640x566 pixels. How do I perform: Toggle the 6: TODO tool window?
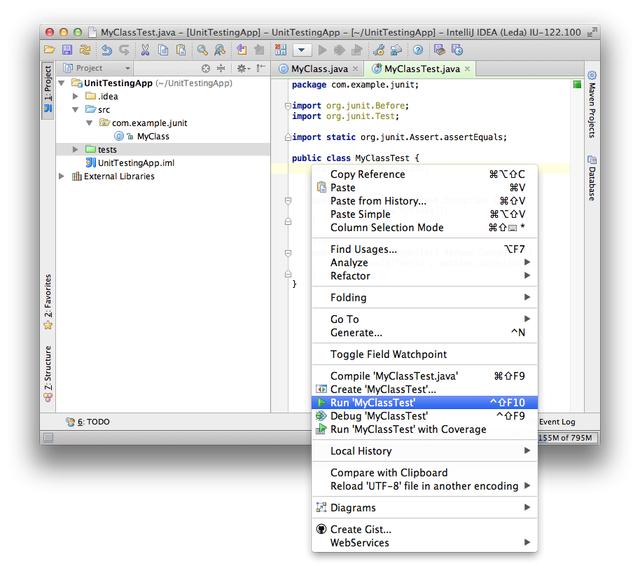(88, 422)
